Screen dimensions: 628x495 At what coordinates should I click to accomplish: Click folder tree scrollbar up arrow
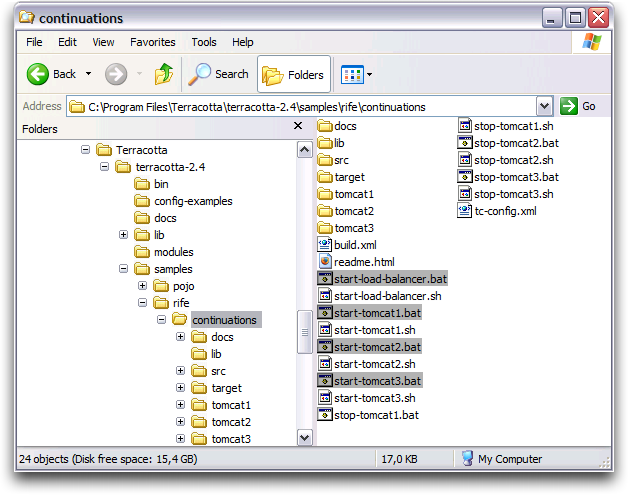point(305,150)
